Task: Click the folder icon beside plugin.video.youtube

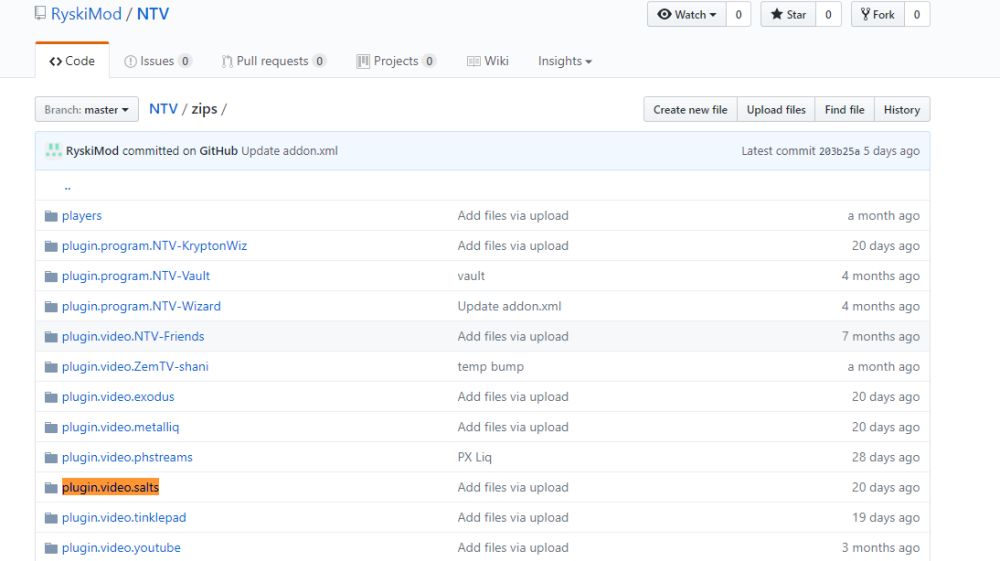Action: pos(51,548)
